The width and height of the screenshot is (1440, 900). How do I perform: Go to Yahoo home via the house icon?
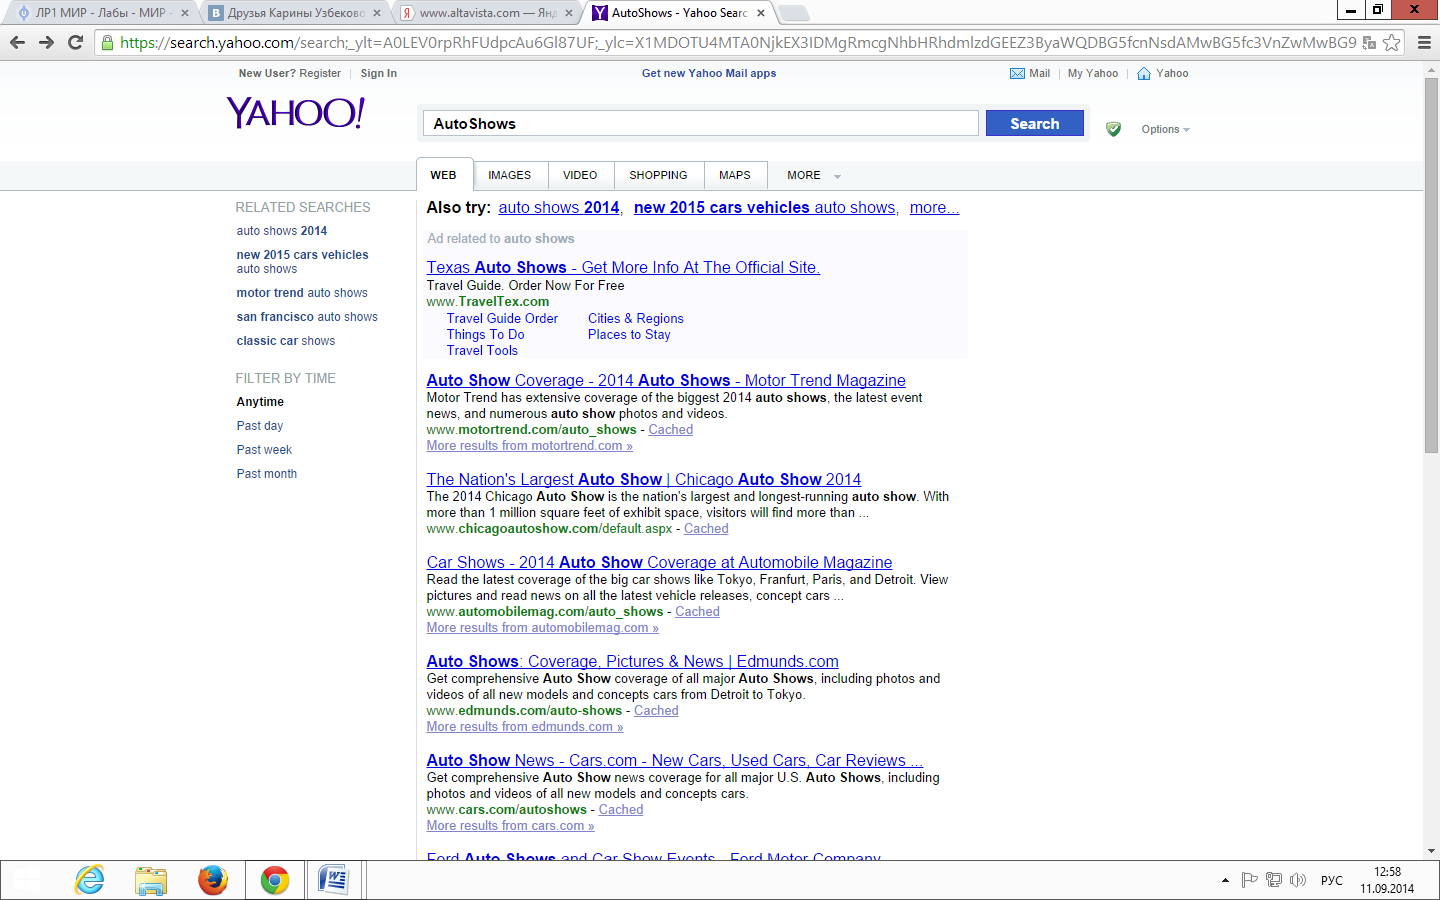click(1143, 73)
